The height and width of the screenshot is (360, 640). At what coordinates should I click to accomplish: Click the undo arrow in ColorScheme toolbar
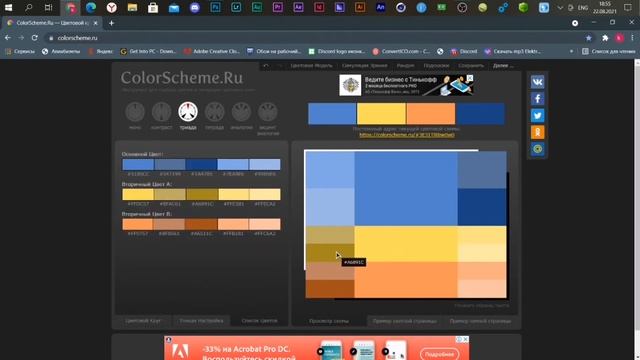(x=266, y=66)
